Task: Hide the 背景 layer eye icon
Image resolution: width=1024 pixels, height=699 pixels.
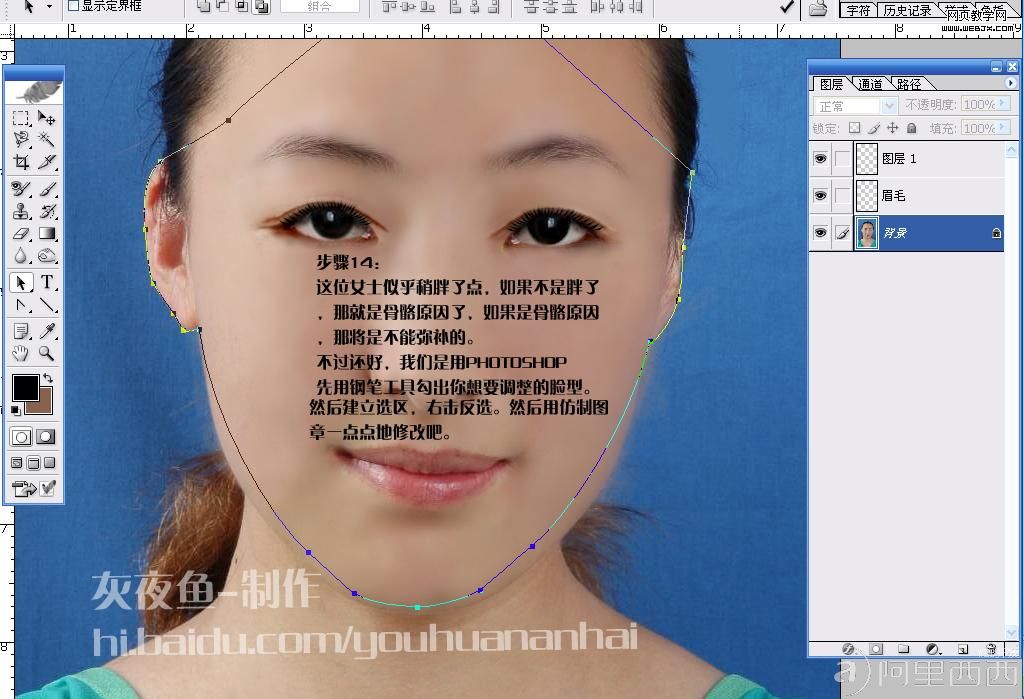Action: coord(820,233)
